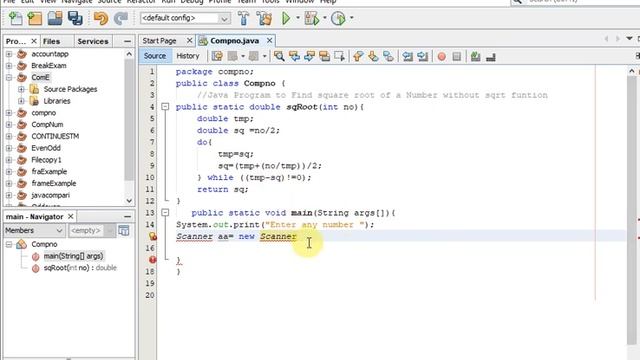This screenshot has width=640, height=360.
Task: Click the New Project toolbar icon
Action: pyautogui.click(x=35, y=18)
